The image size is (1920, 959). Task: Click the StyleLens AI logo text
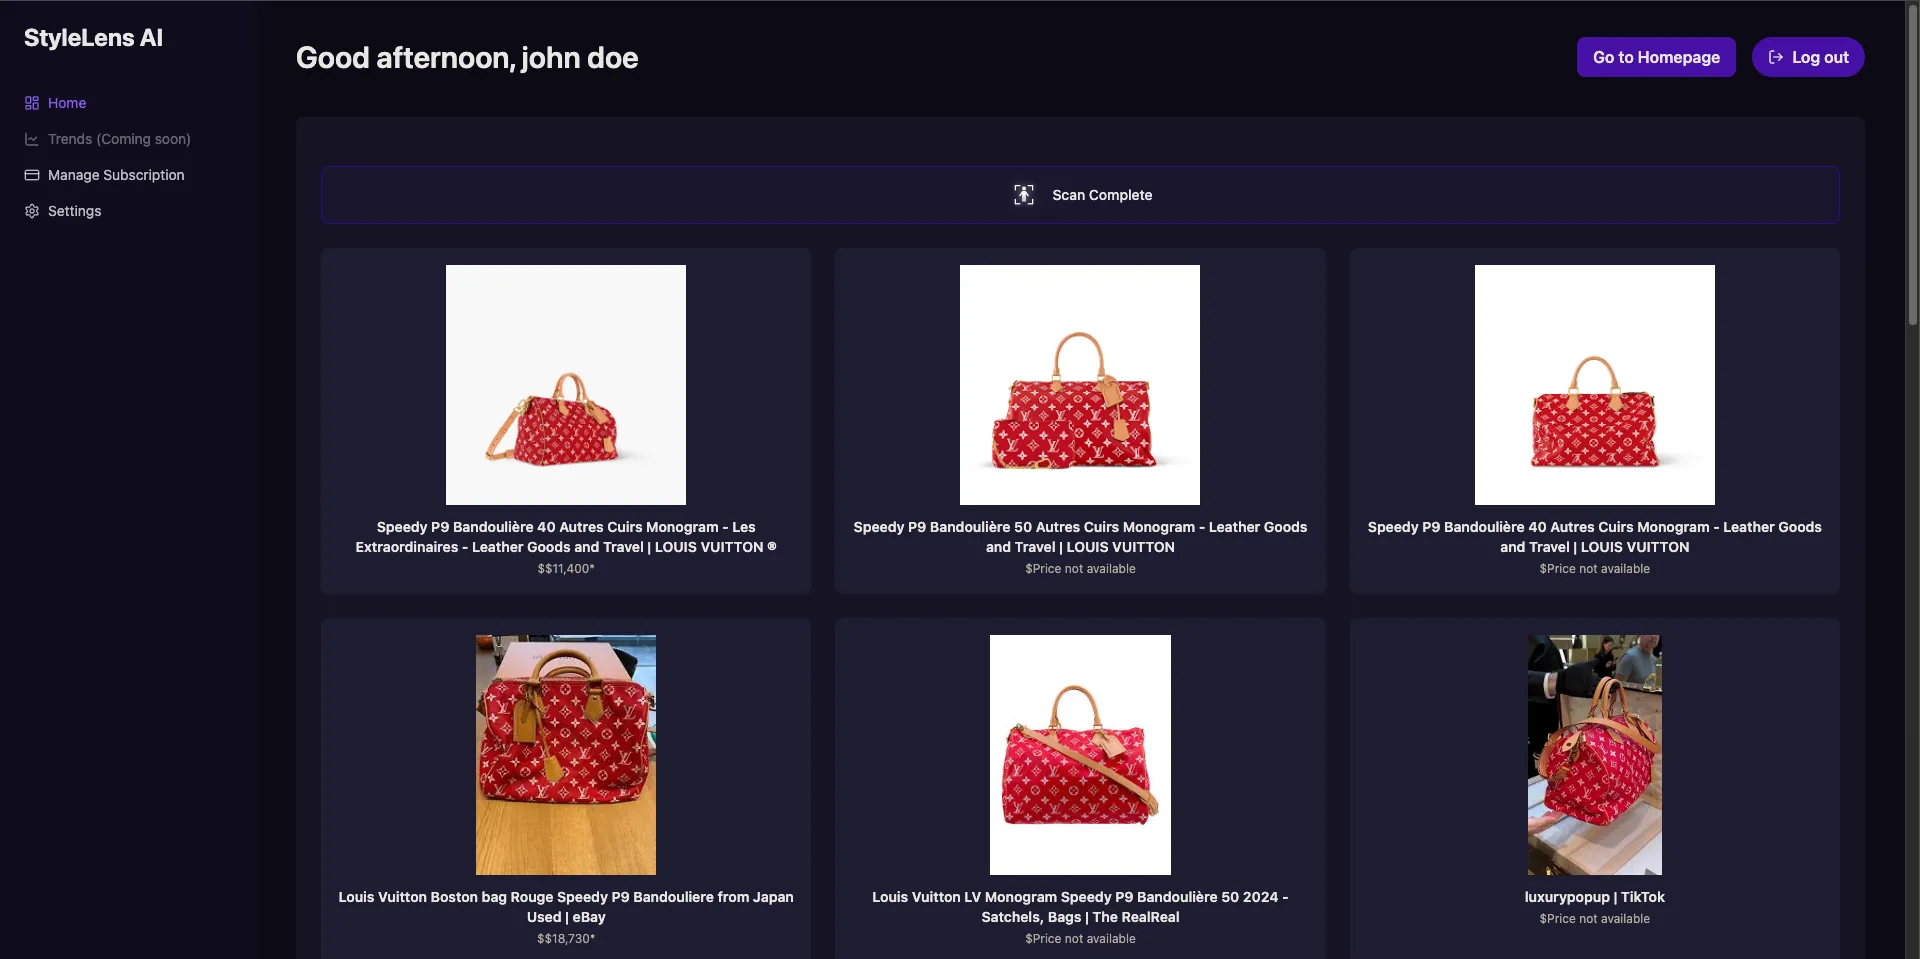pyautogui.click(x=93, y=38)
